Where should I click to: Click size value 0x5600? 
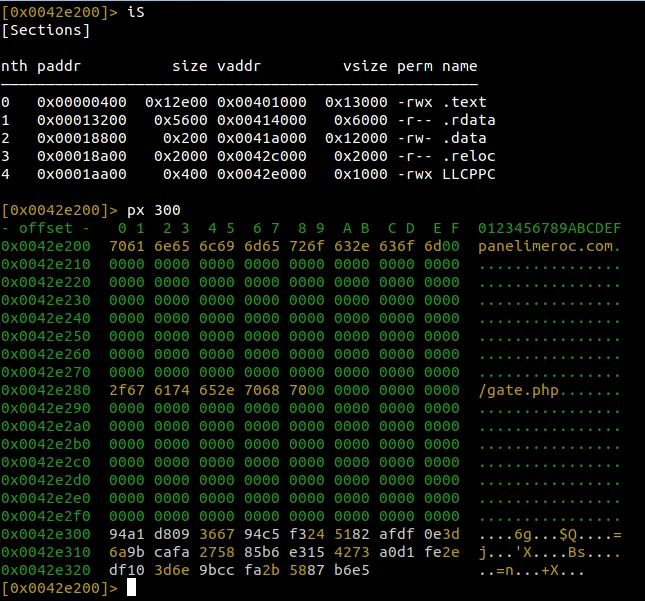tap(181, 120)
